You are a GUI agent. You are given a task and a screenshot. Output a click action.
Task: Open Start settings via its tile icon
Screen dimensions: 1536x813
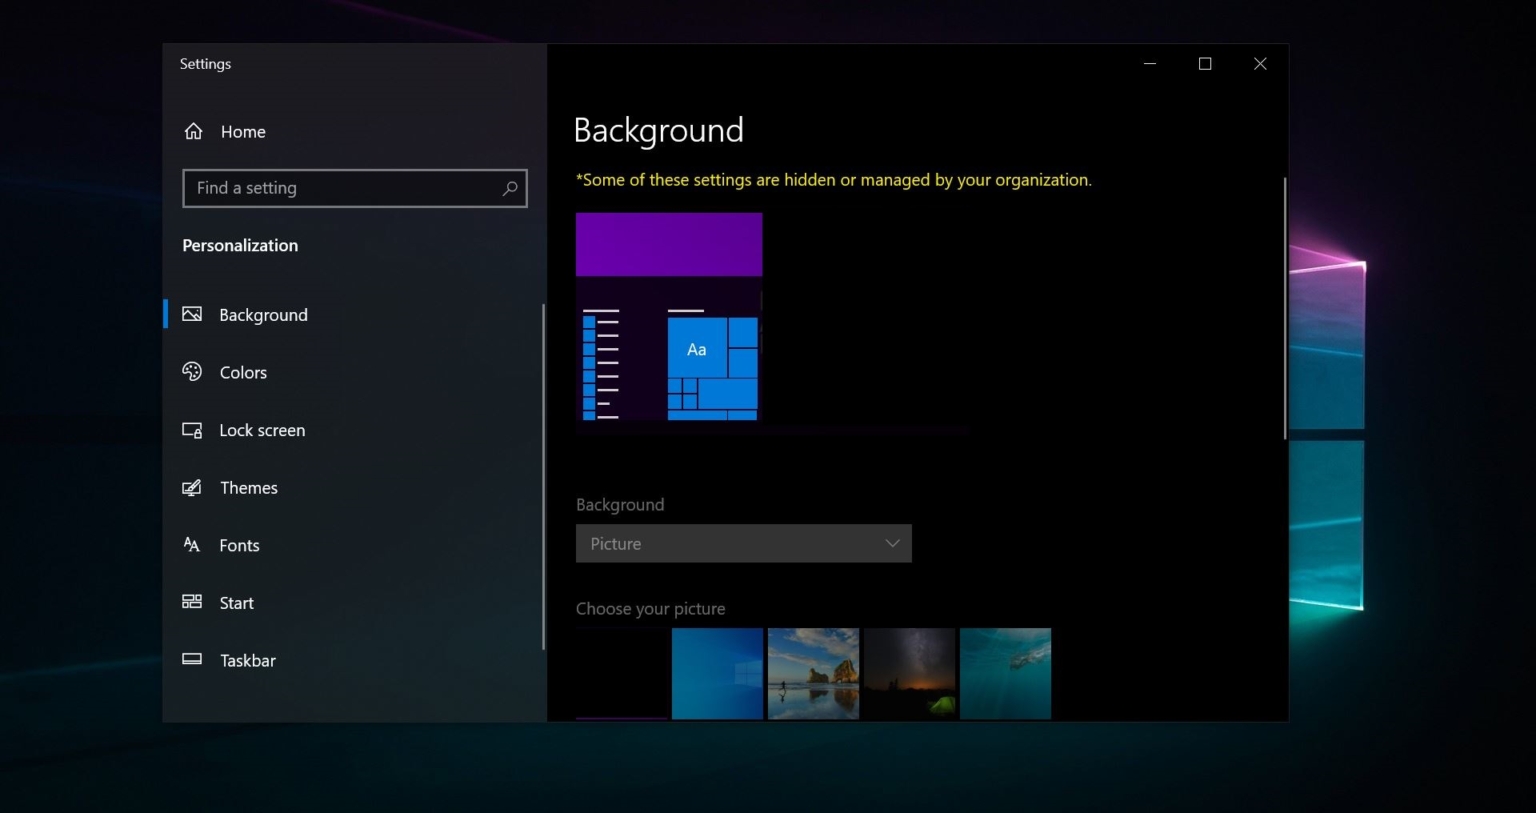coord(190,602)
